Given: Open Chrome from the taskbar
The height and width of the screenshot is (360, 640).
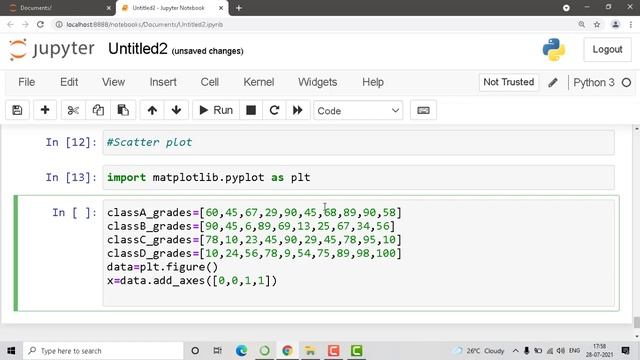Looking at the screenshot, I should 287,351.
